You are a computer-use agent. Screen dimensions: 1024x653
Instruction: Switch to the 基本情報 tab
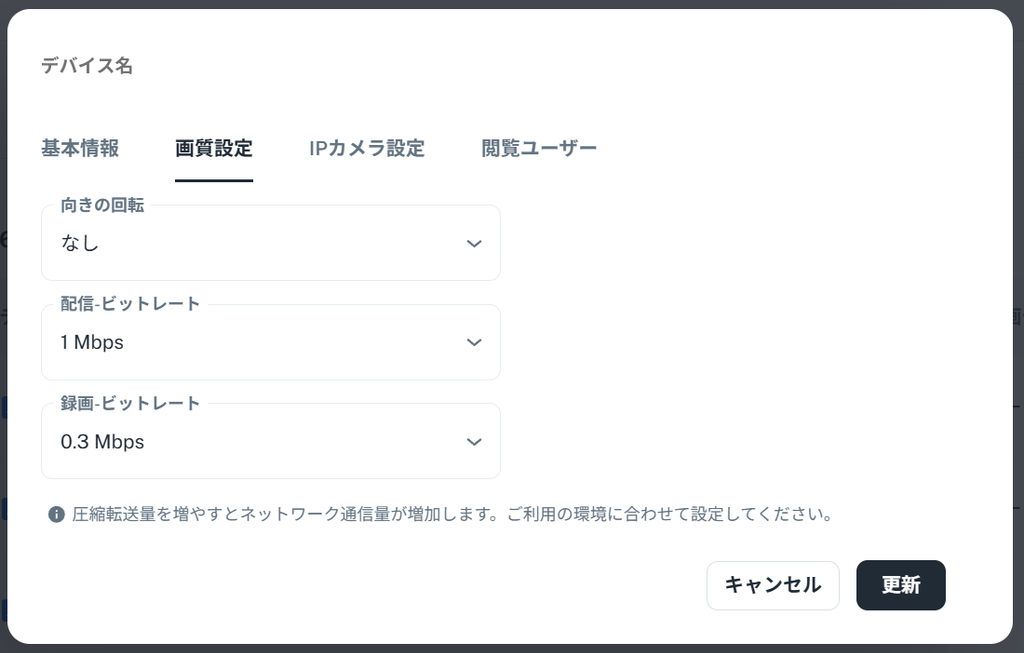(80, 148)
